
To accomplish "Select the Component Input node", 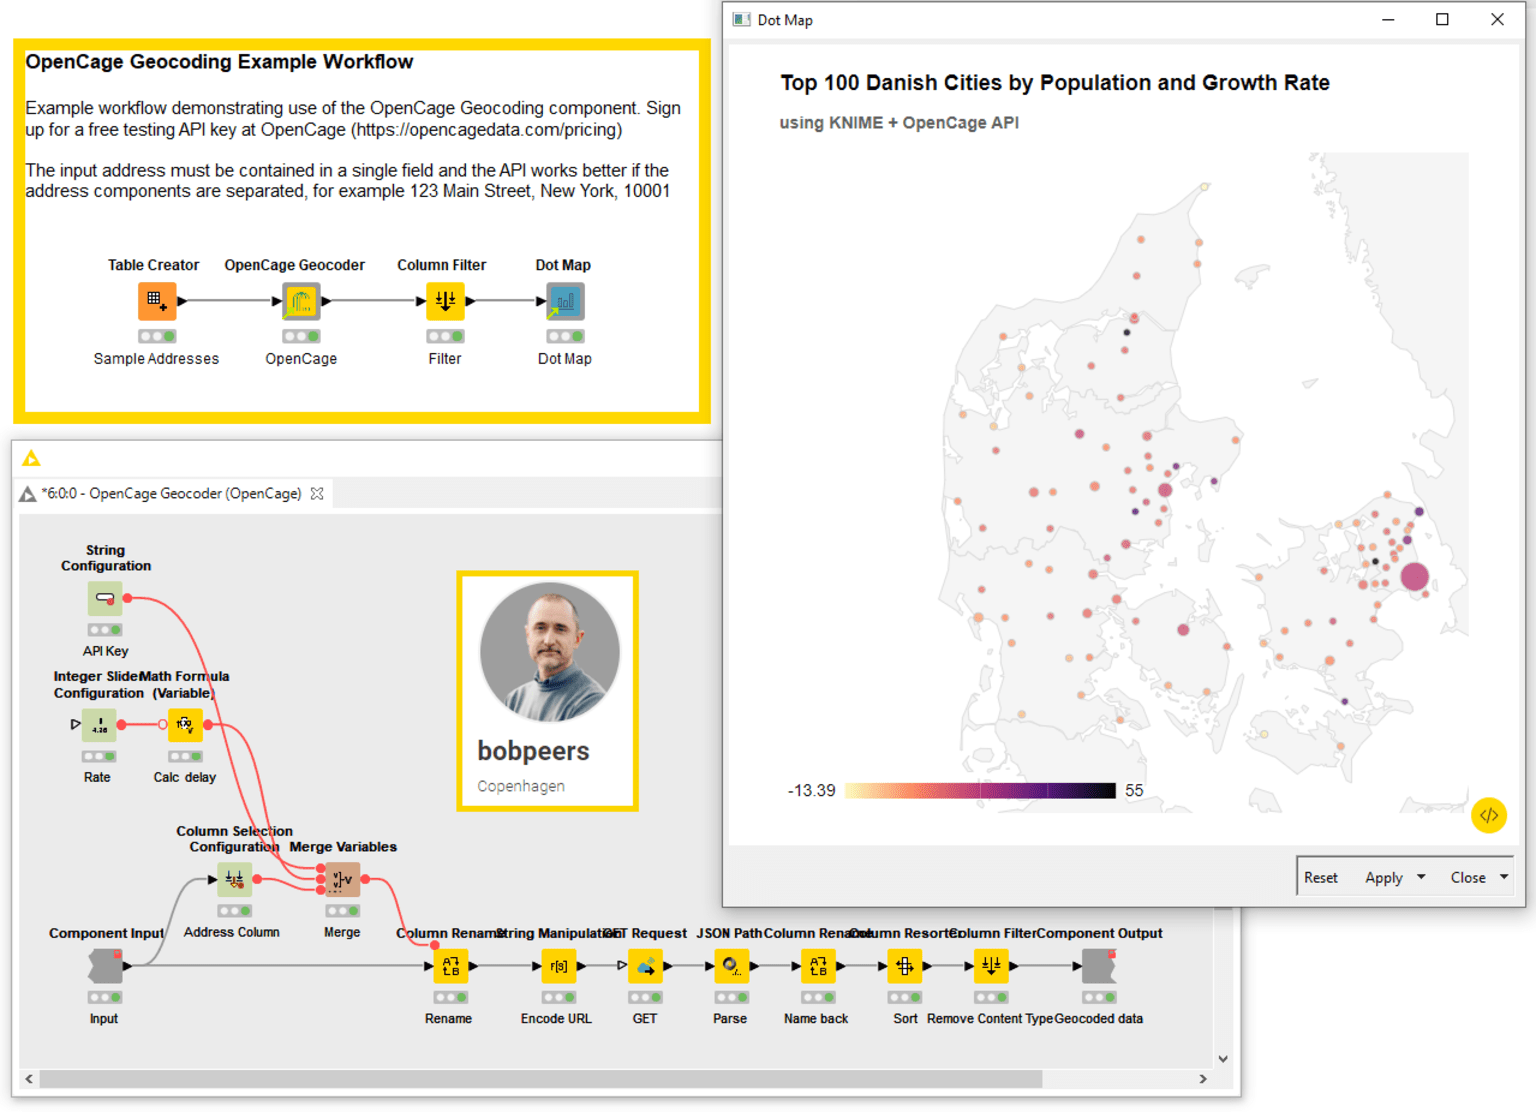I will pyautogui.click(x=104, y=966).
